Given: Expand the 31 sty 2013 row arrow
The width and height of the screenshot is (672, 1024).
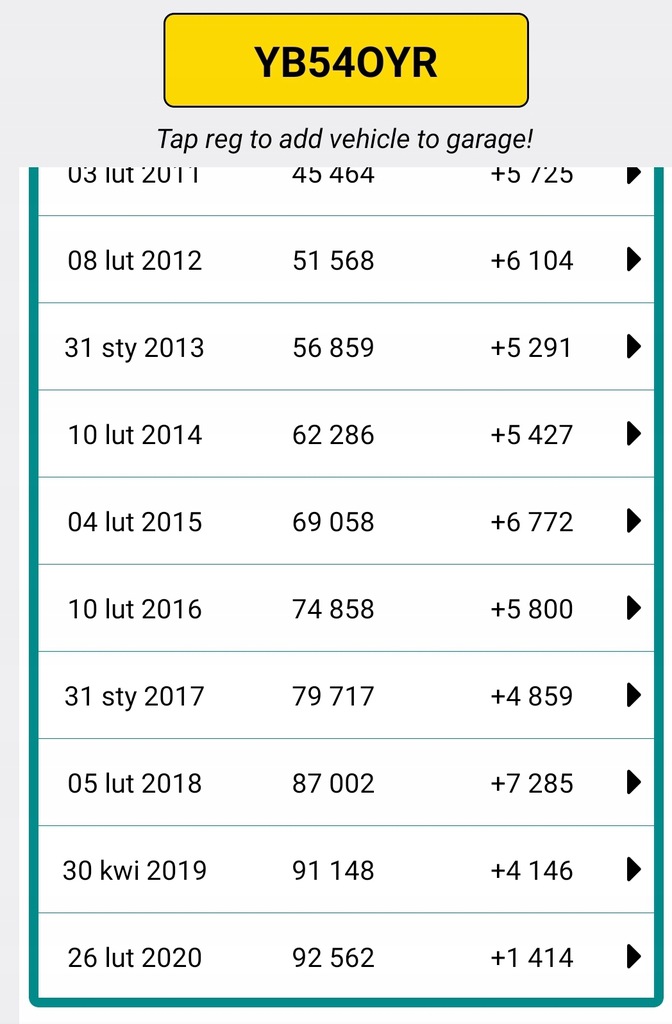Looking at the screenshot, I should pyautogui.click(x=632, y=347).
